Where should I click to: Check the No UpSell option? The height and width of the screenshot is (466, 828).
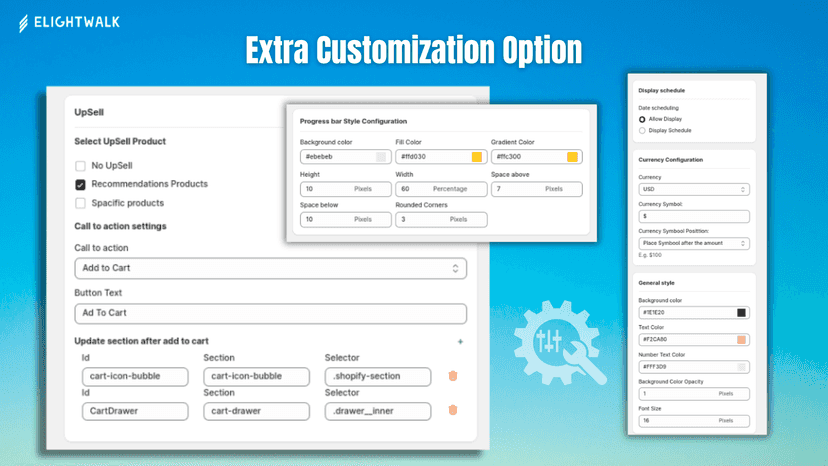click(x=80, y=166)
